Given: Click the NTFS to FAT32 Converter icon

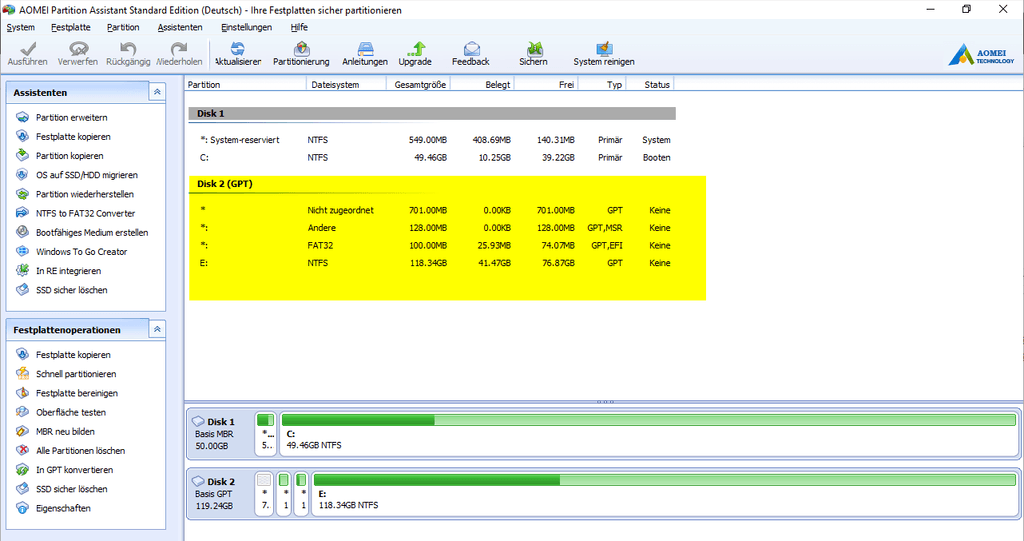Looking at the screenshot, I should point(22,213).
